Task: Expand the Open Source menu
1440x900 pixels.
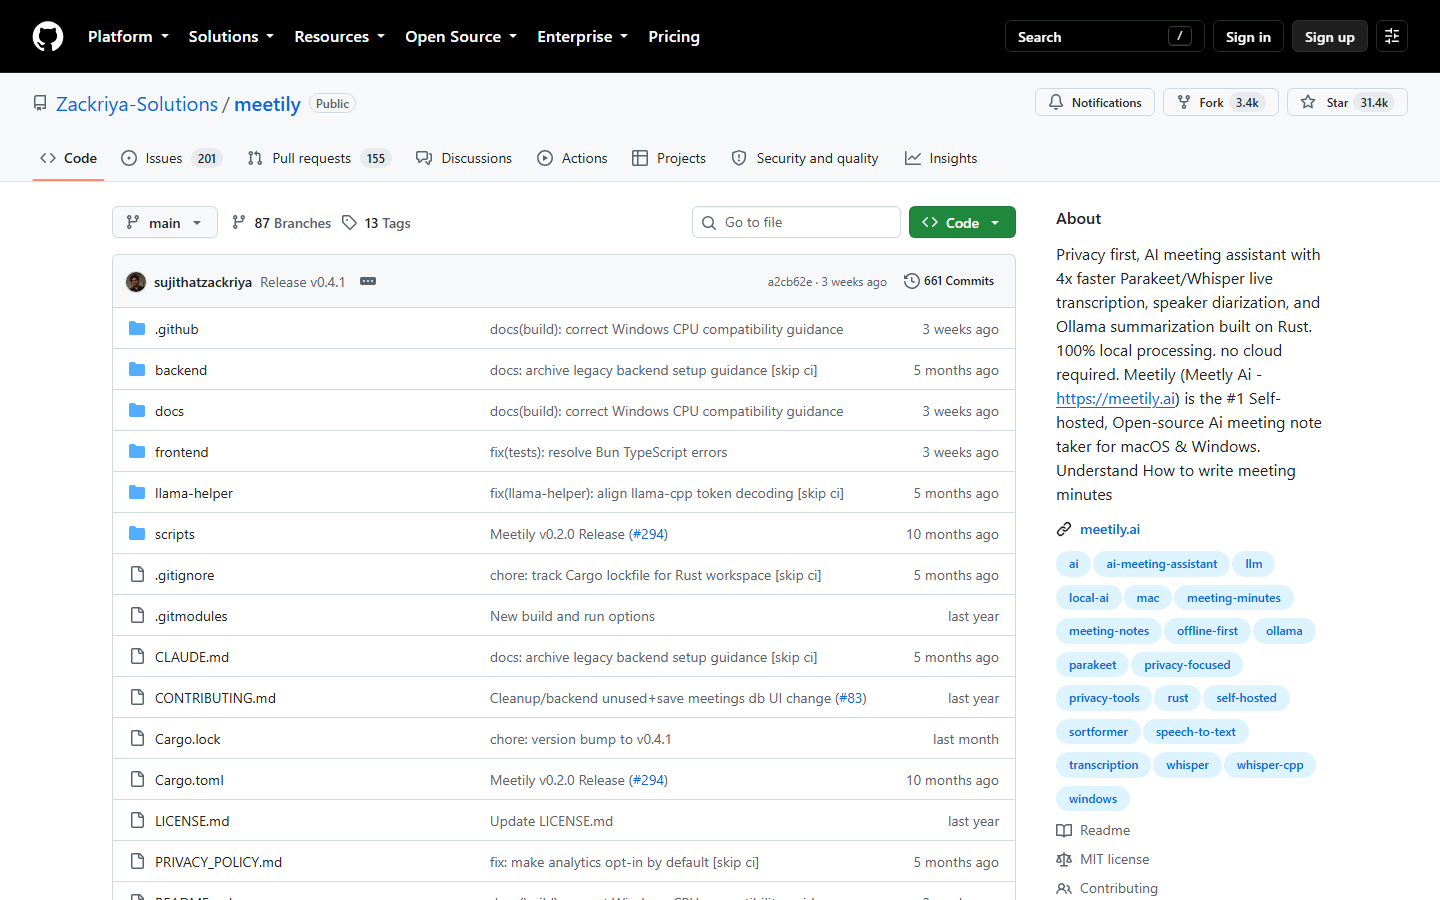Action: pos(461,37)
